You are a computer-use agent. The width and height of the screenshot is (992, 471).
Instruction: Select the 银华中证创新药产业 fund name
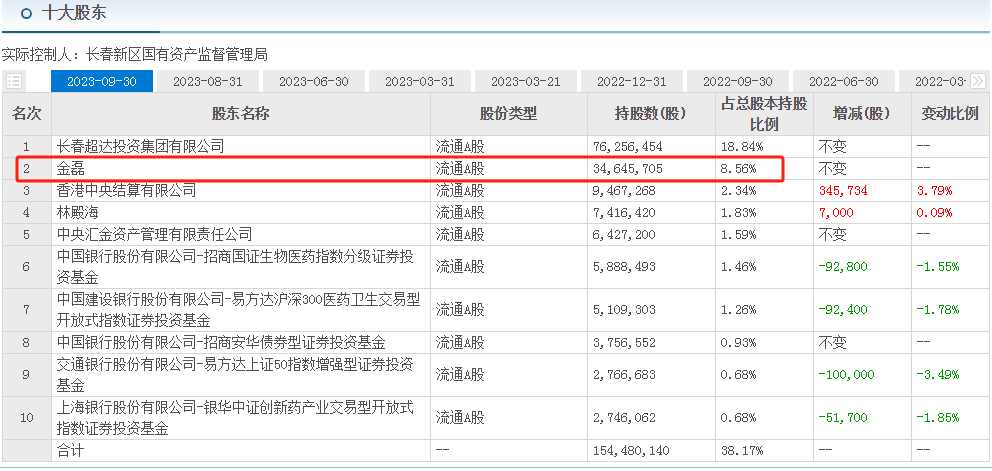pyautogui.click(x=235, y=418)
